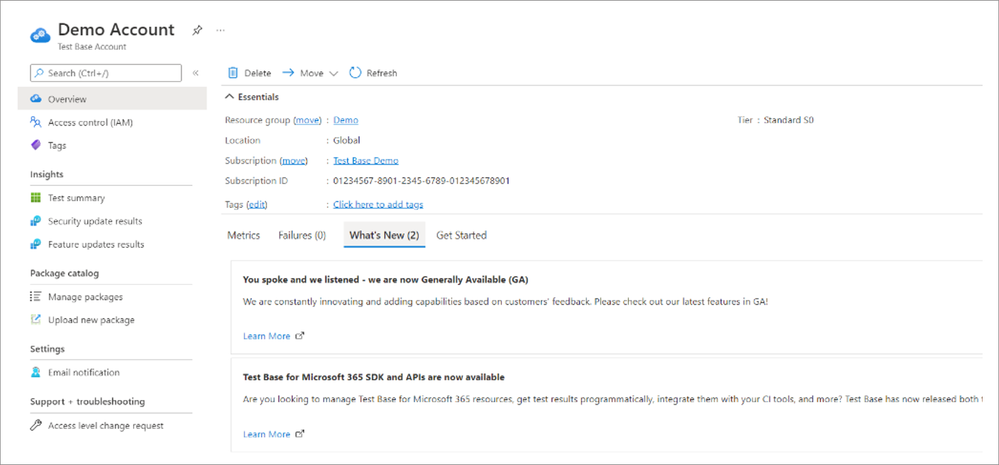This screenshot has height=465, width=999.
Task: Click external link icon beside first Learn More
Action: coord(300,336)
